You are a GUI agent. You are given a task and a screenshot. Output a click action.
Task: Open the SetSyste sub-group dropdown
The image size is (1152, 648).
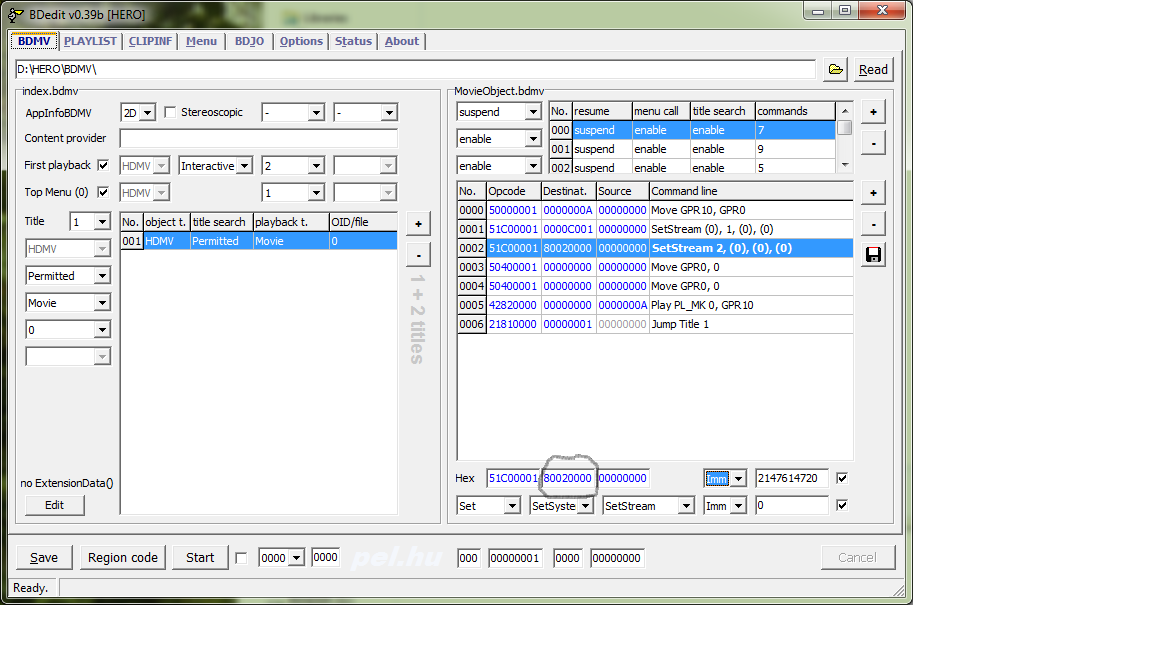tap(586, 505)
